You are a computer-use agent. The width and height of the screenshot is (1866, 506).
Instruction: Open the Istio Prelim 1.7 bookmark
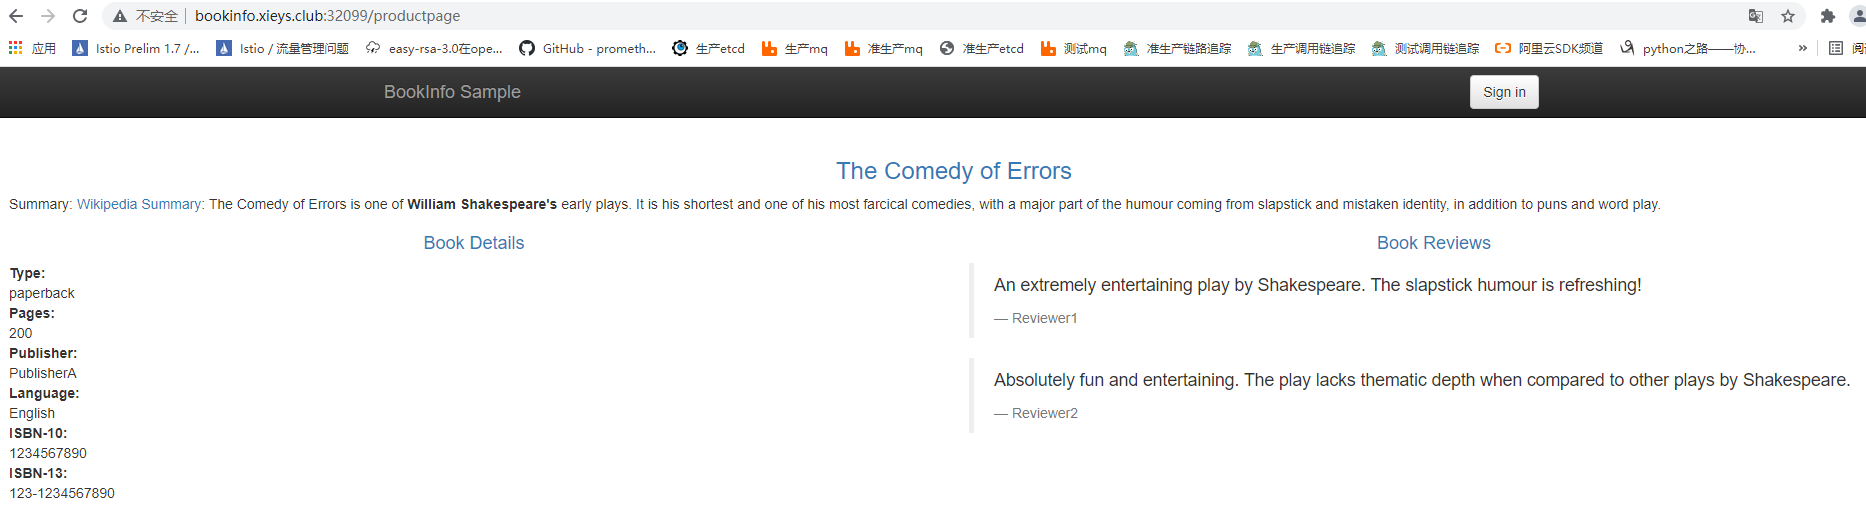click(x=136, y=48)
